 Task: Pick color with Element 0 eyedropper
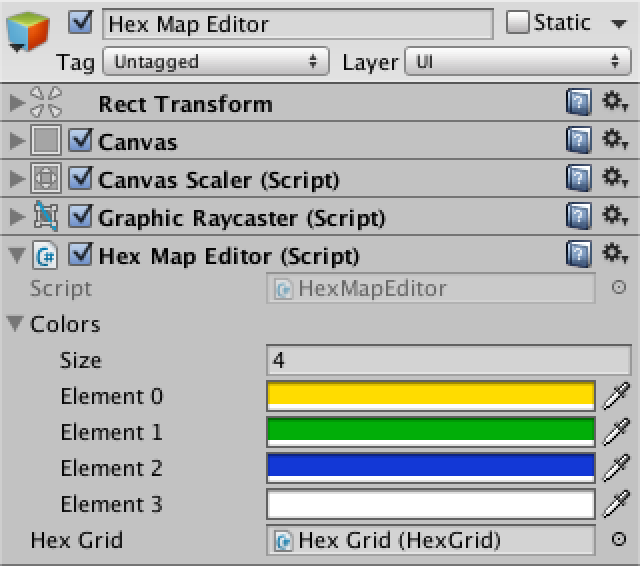(x=616, y=396)
